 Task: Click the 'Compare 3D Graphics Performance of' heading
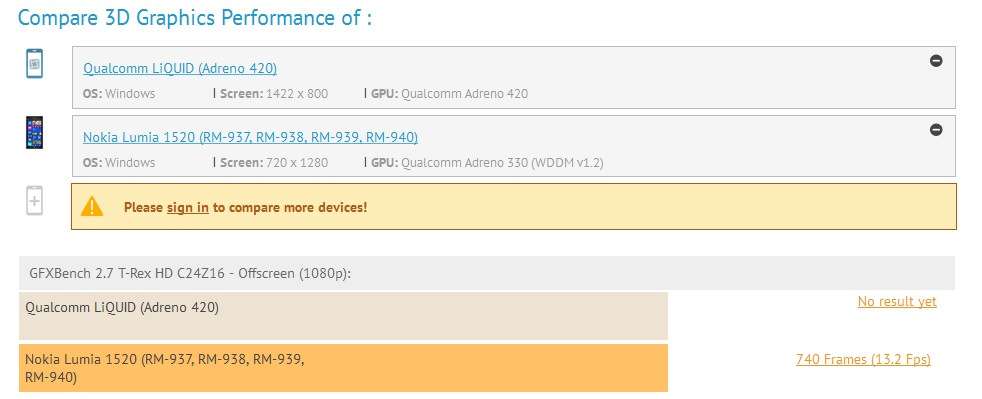click(x=195, y=18)
